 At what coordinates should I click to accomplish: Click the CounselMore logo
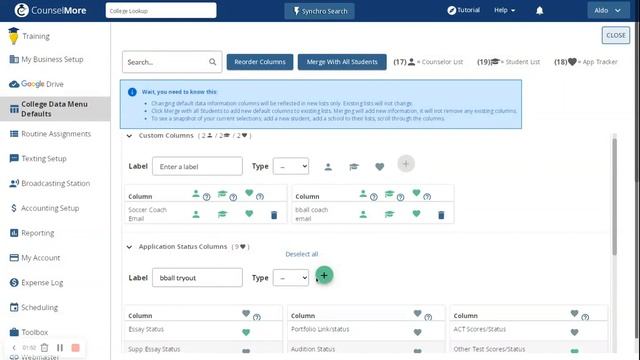tap(51, 10)
